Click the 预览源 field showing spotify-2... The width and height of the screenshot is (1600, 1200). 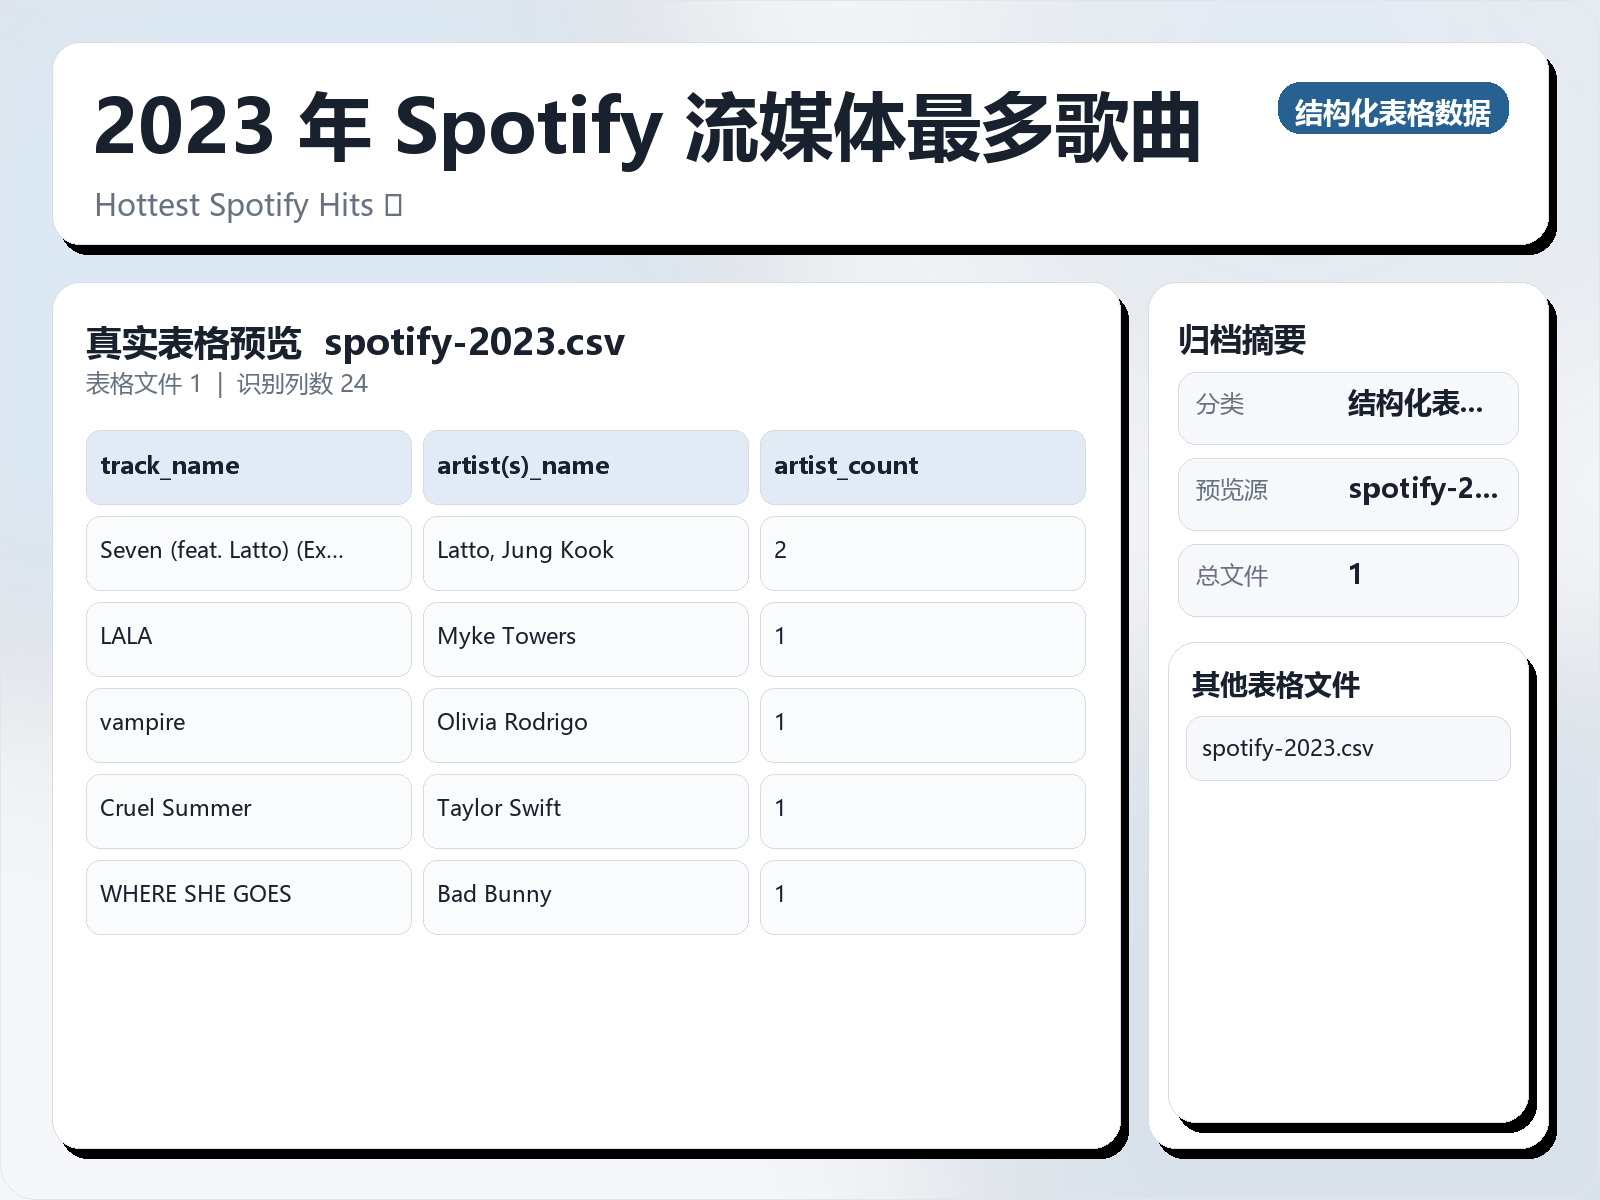tap(1348, 492)
